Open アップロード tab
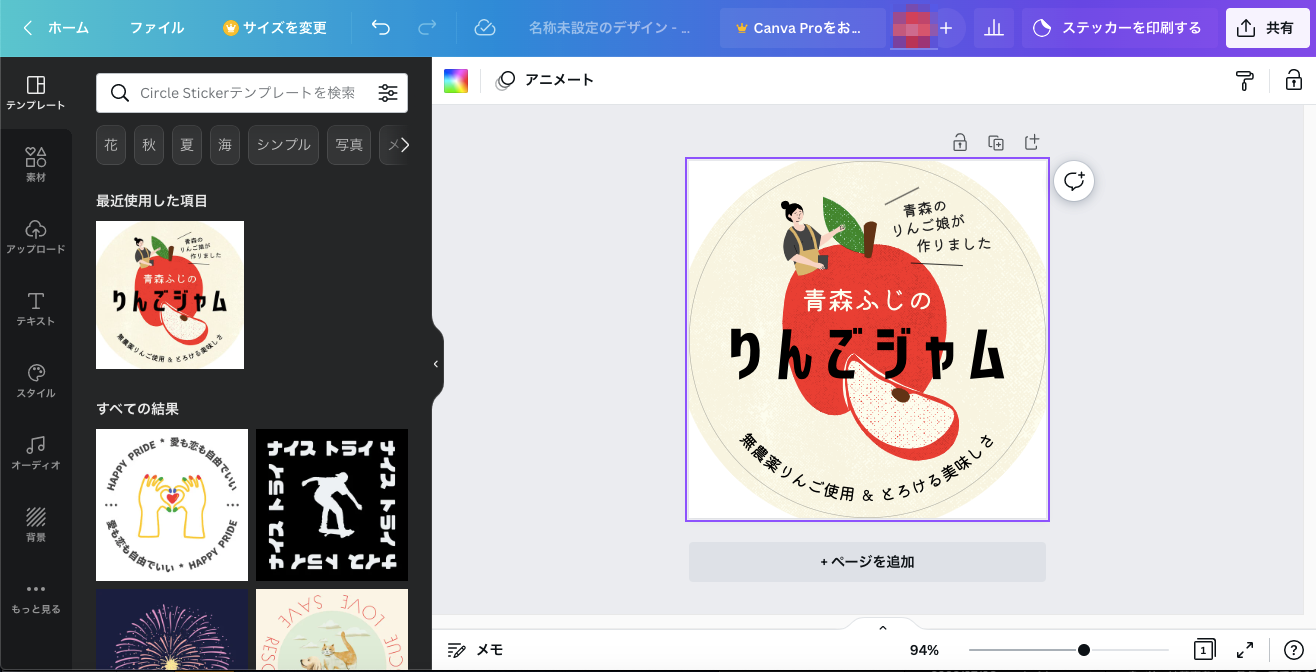The height and width of the screenshot is (672, 1316). 36,237
